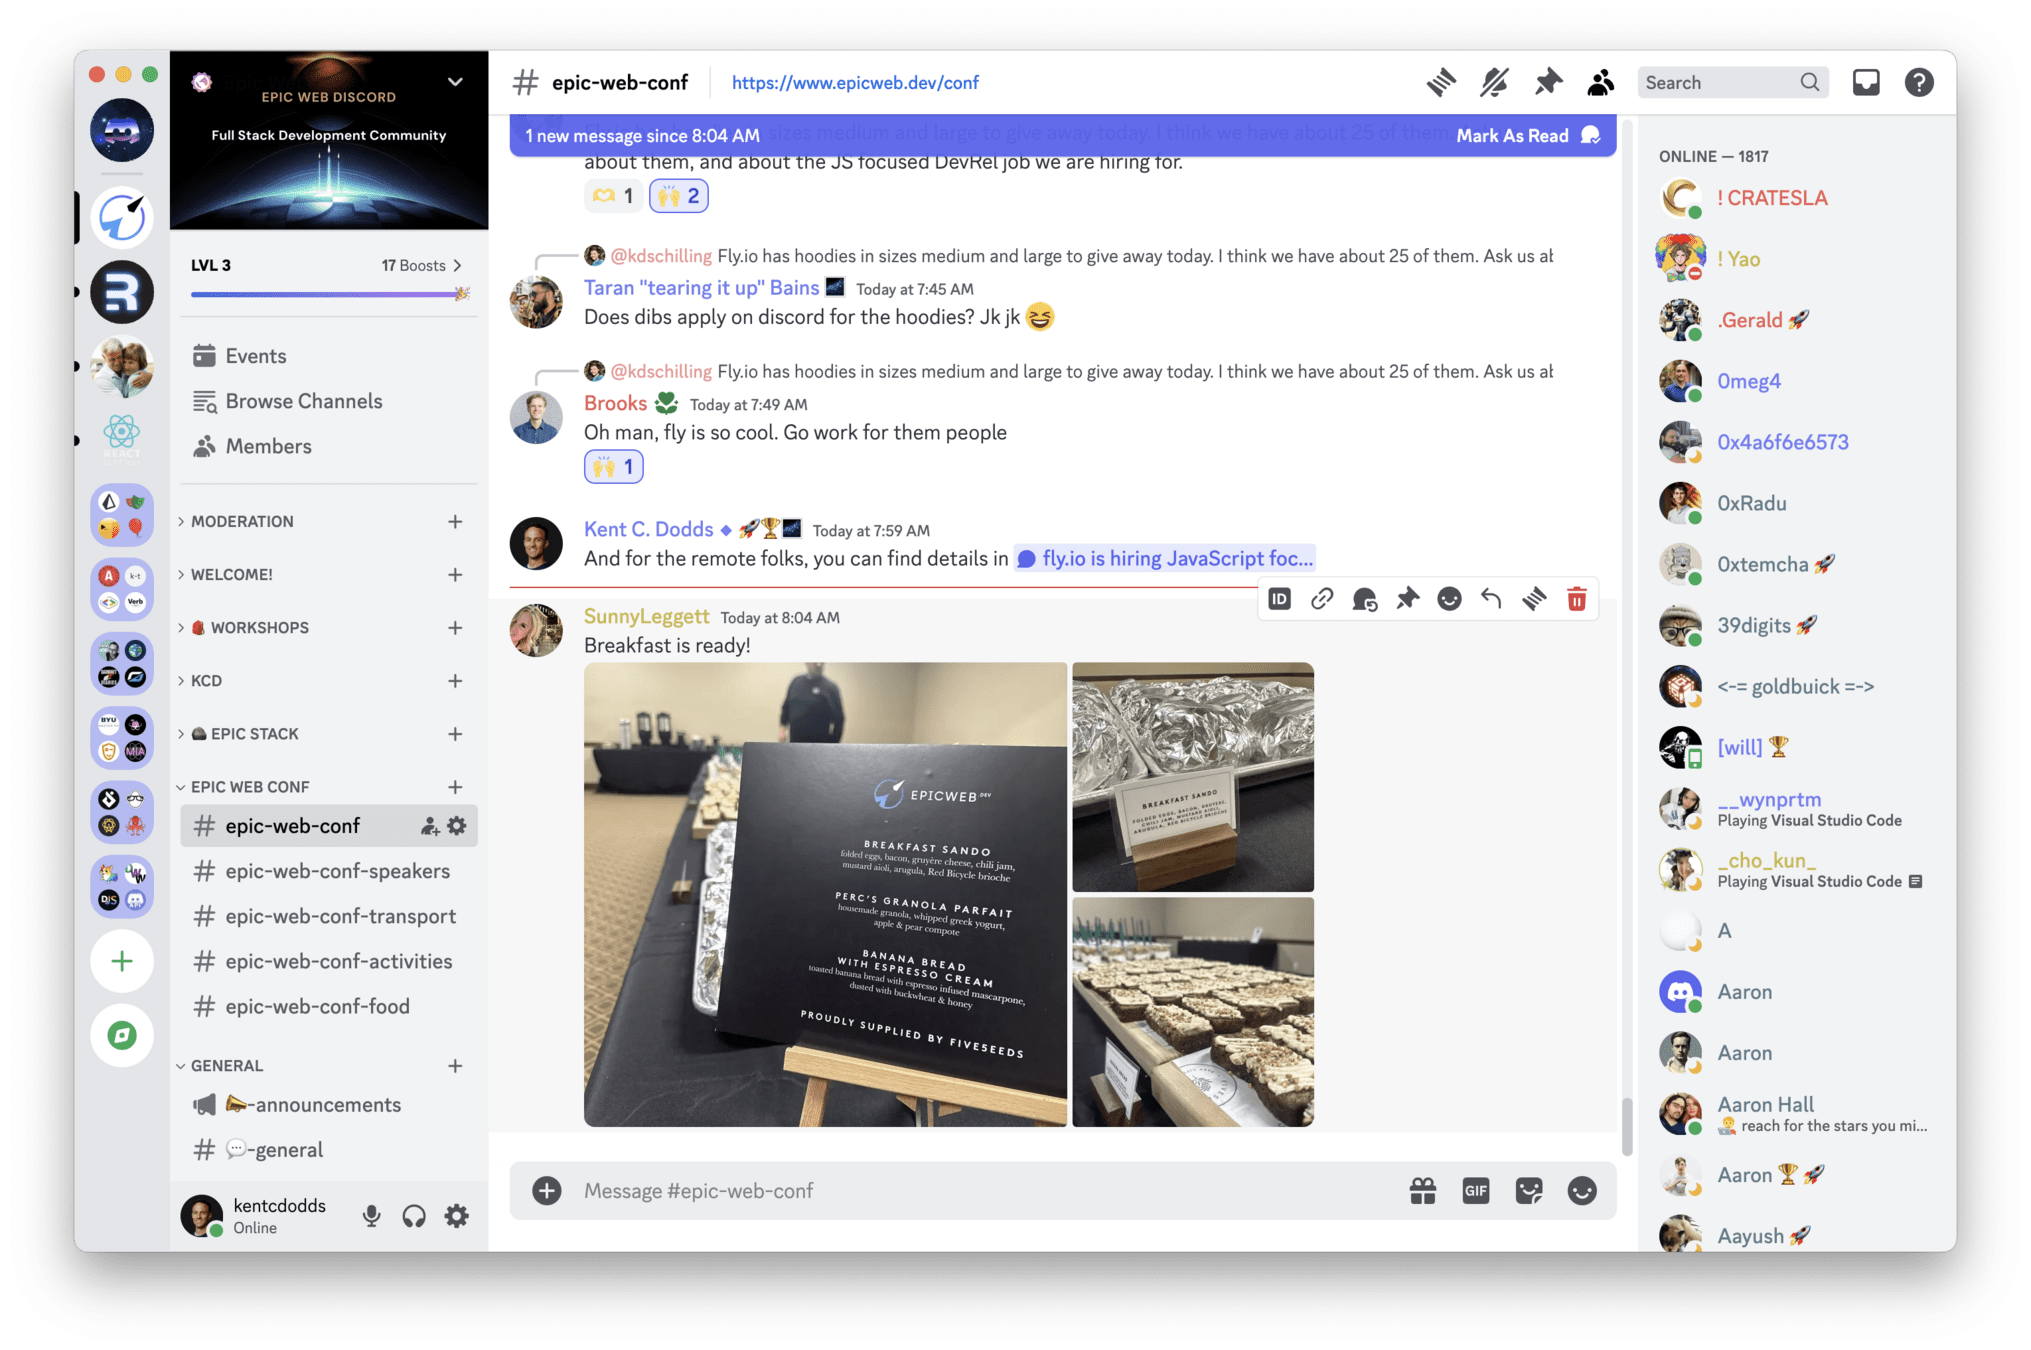Delete SunnyLeggett's message with the trash icon
Viewport: 2031px width, 1350px height.
point(1576,599)
